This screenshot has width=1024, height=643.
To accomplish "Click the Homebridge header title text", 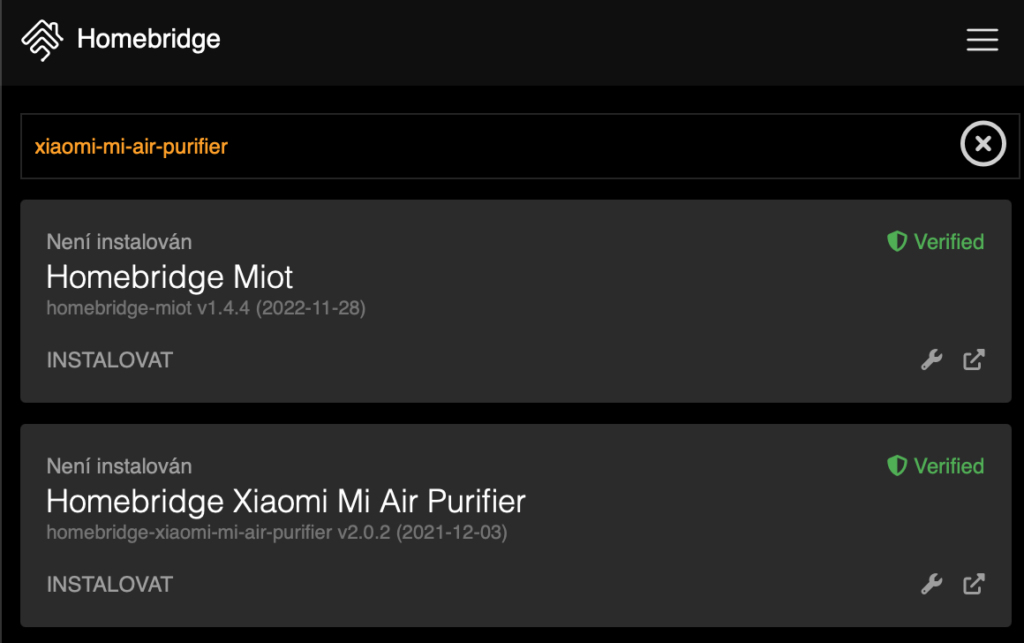I will [148, 40].
